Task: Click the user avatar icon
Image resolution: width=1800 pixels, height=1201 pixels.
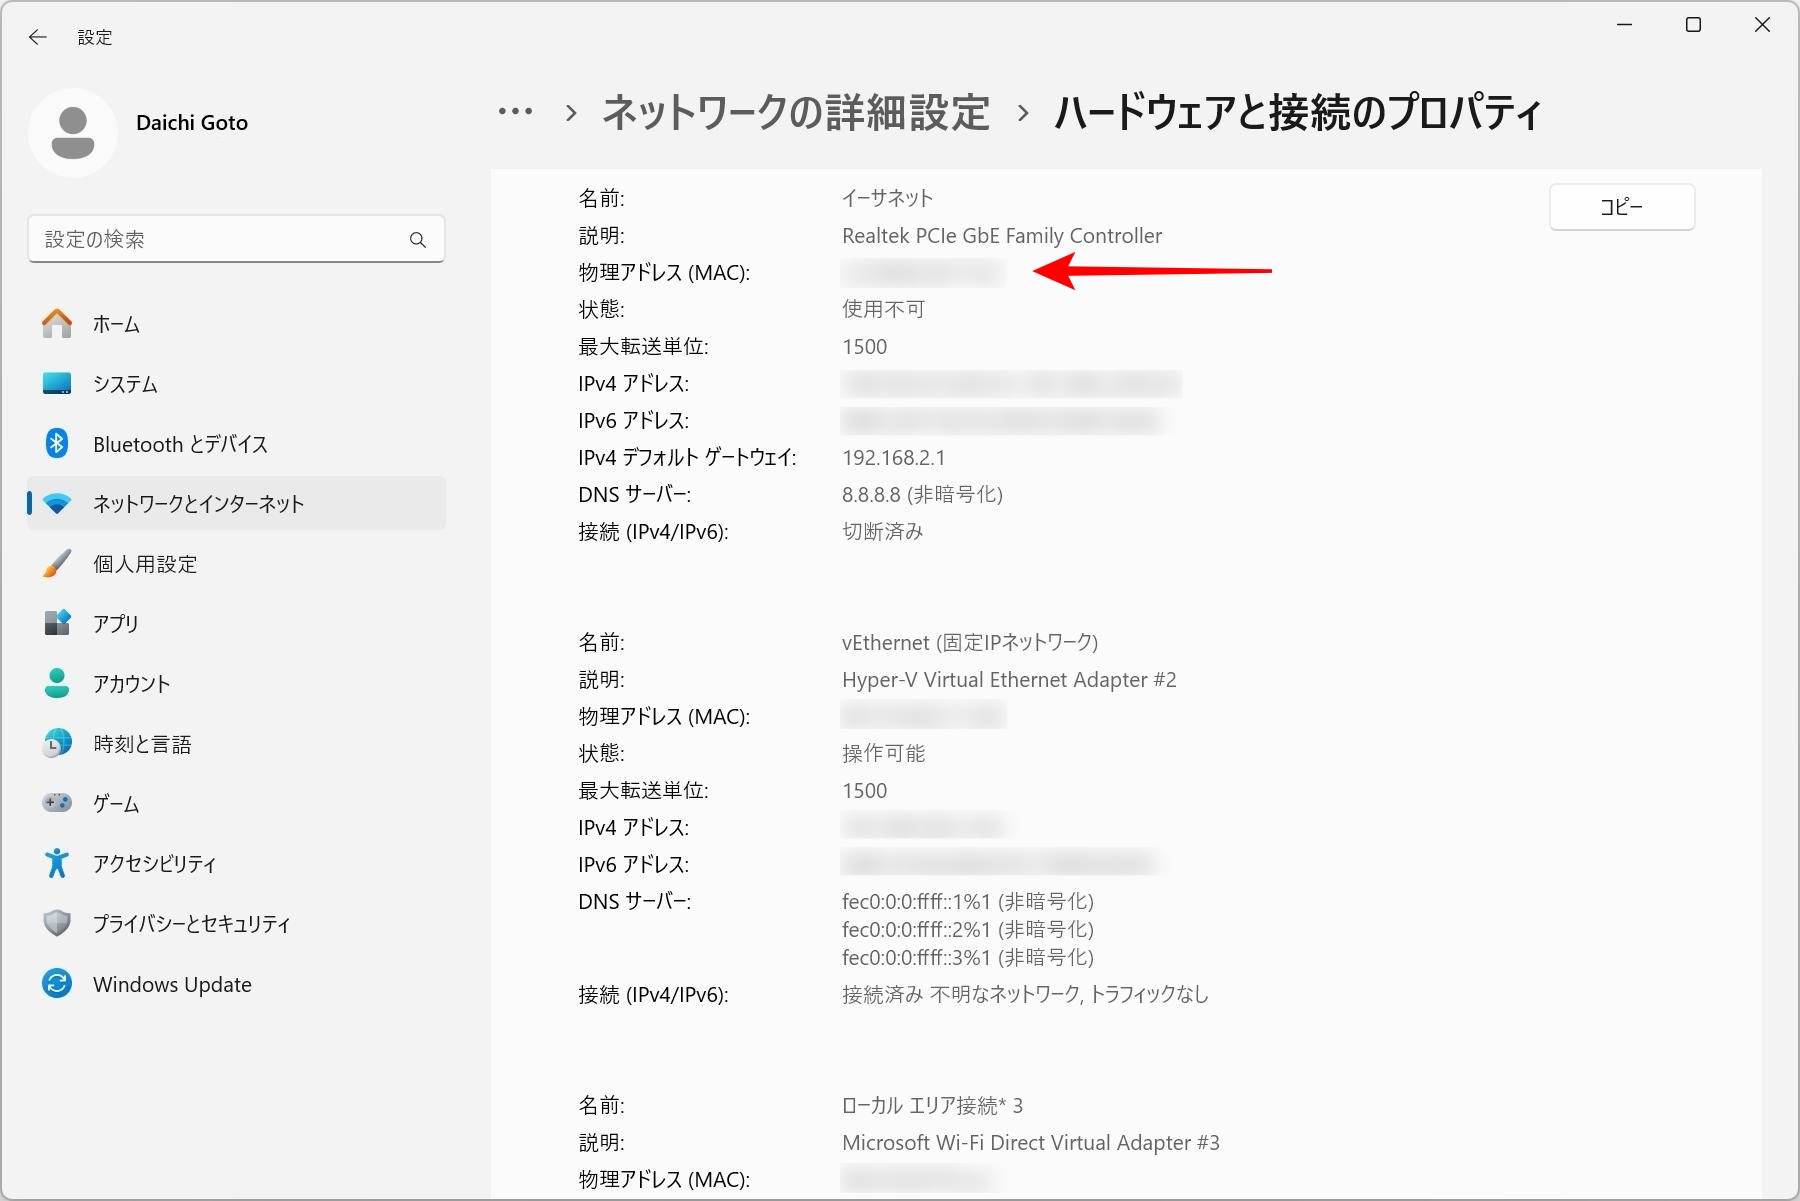Action: click(73, 133)
